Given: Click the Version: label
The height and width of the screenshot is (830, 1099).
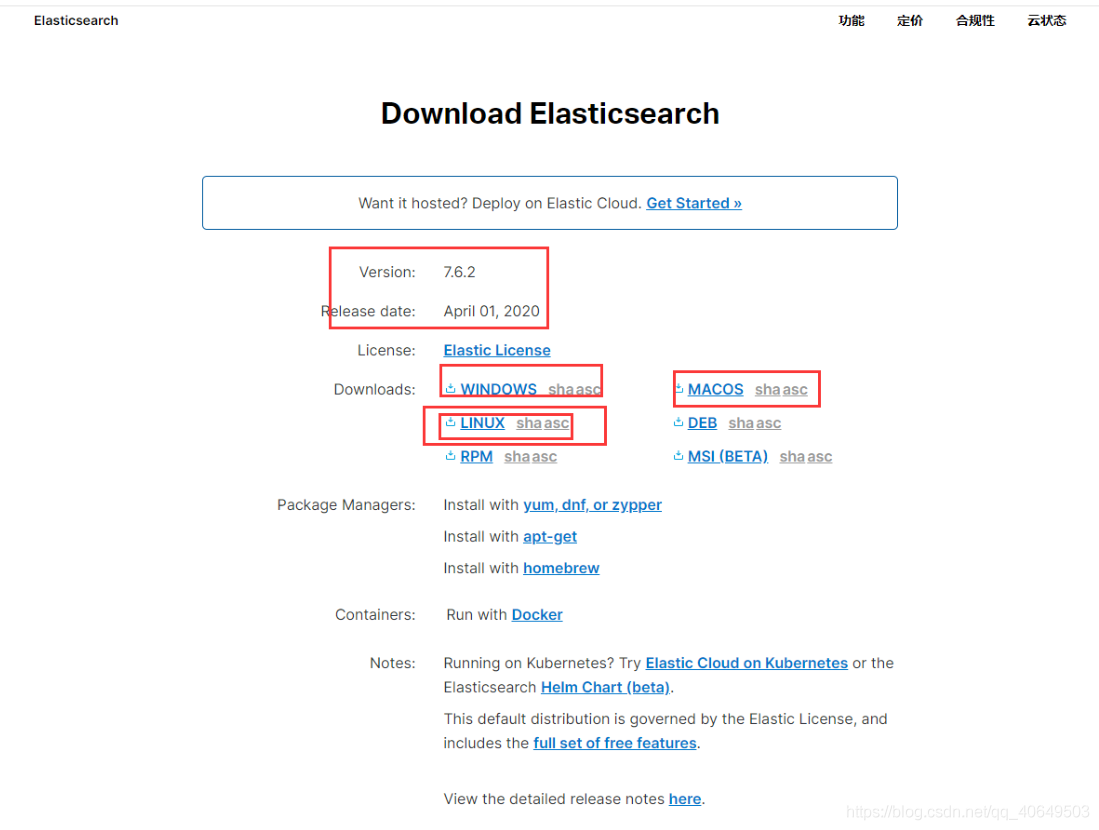Looking at the screenshot, I should tap(387, 272).
